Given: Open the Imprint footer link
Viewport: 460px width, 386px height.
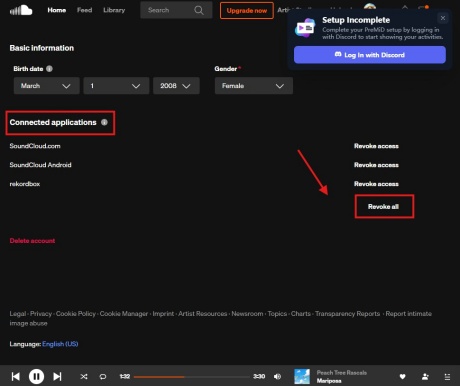Looking at the screenshot, I should pyautogui.click(x=163, y=314).
